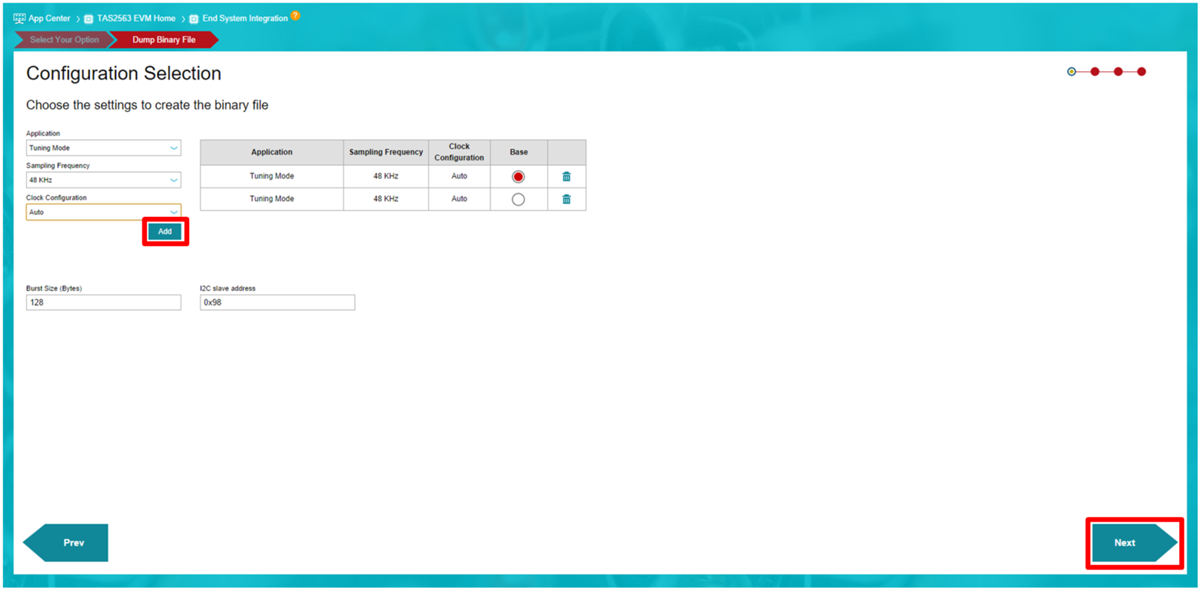The width and height of the screenshot is (1200, 590).
Task: Click the Add button
Action: pyautogui.click(x=165, y=231)
